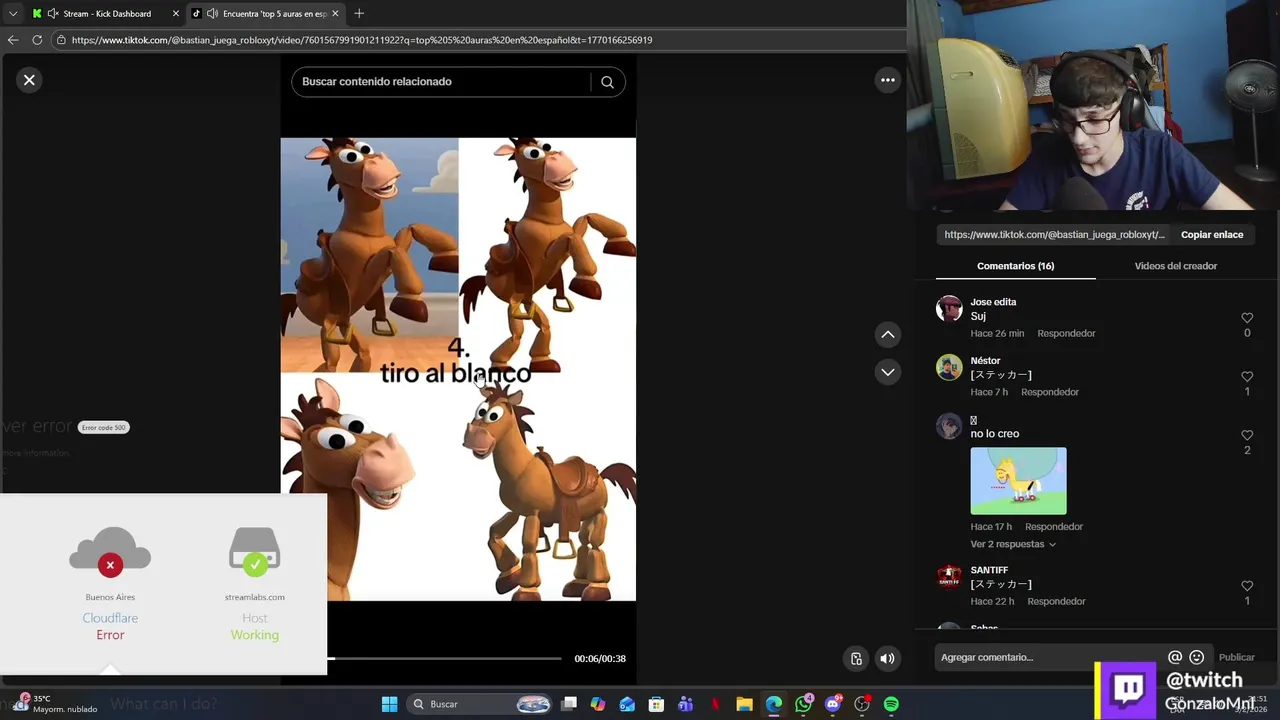The height and width of the screenshot is (720, 1280).
Task: Open Microsoft Store from the taskbar
Action: (656, 704)
